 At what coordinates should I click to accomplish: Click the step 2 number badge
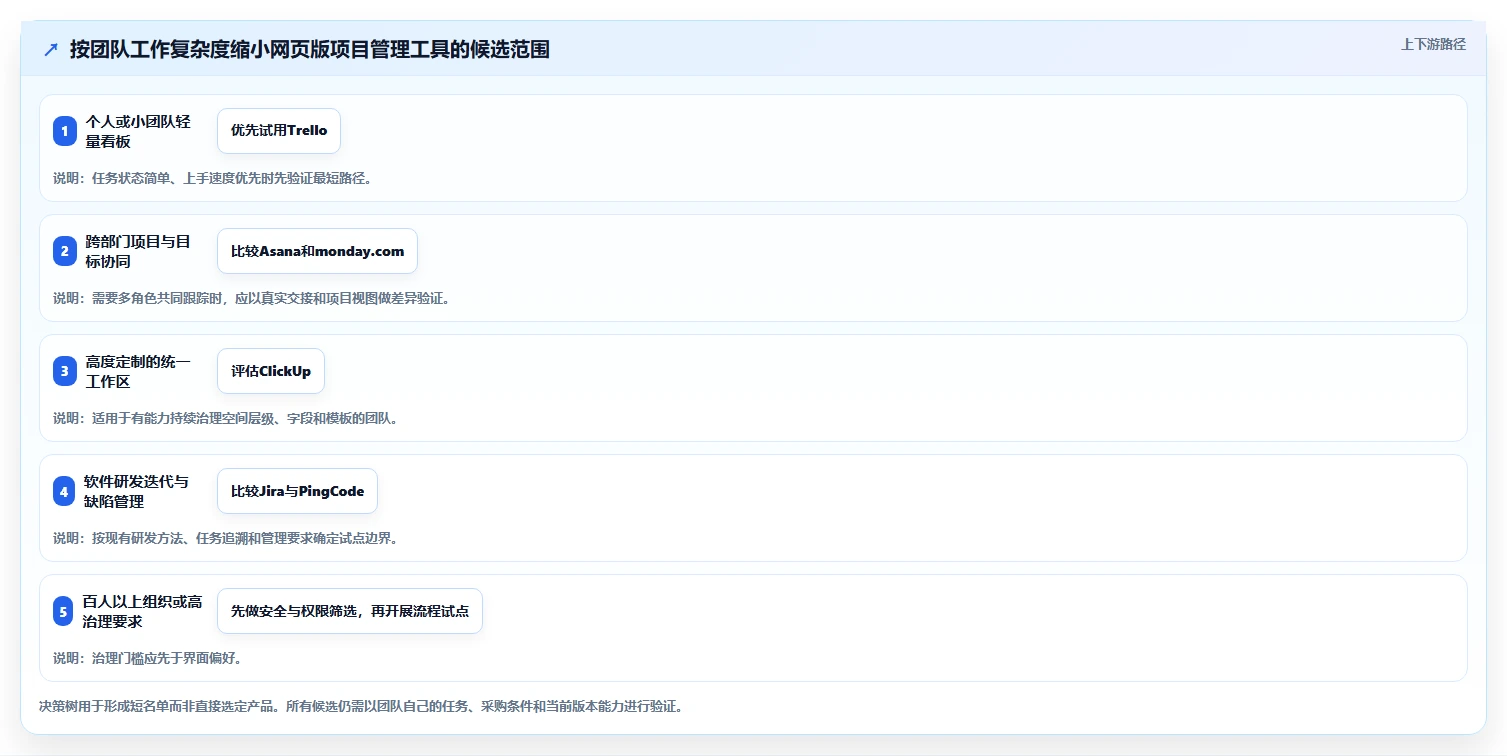point(65,251)
